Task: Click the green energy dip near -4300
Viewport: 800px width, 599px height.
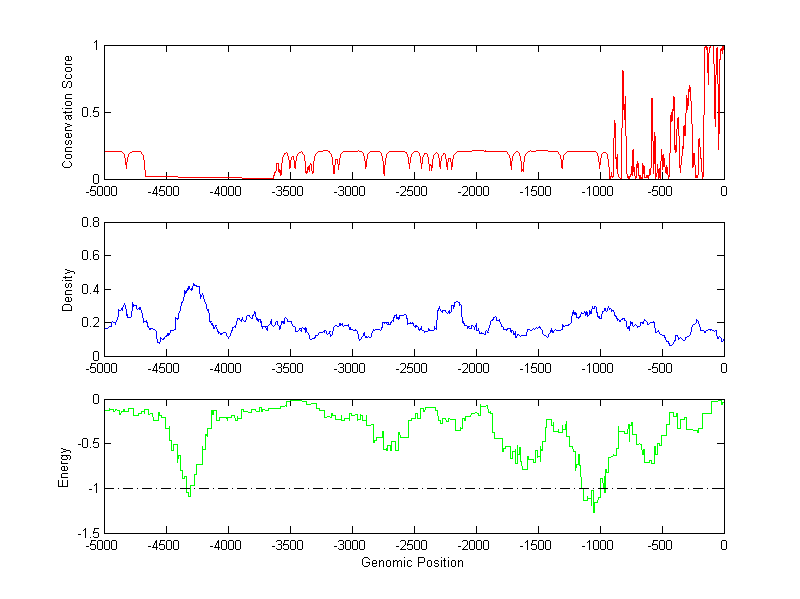Action: (188, 493)
